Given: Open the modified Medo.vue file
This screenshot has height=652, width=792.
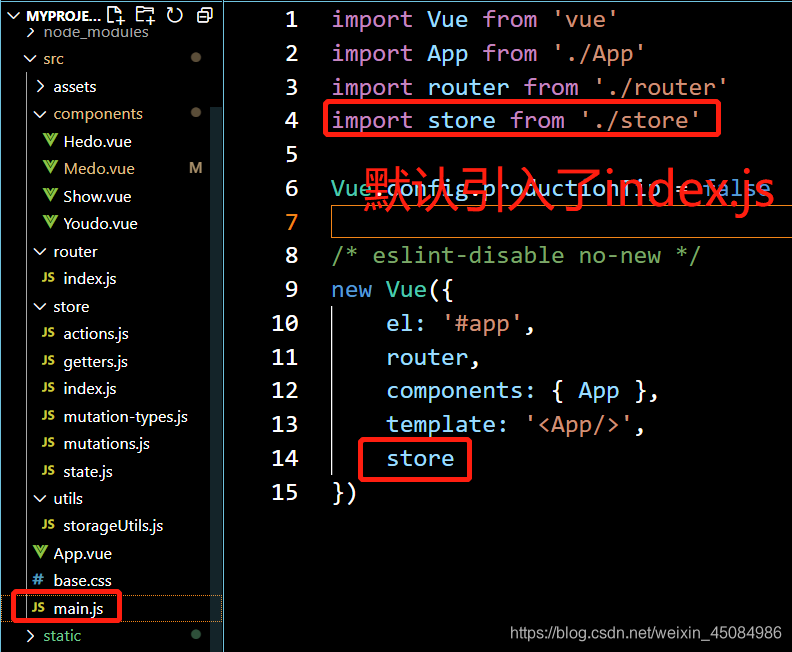Looking at the screenshot, I should (99, 169).
